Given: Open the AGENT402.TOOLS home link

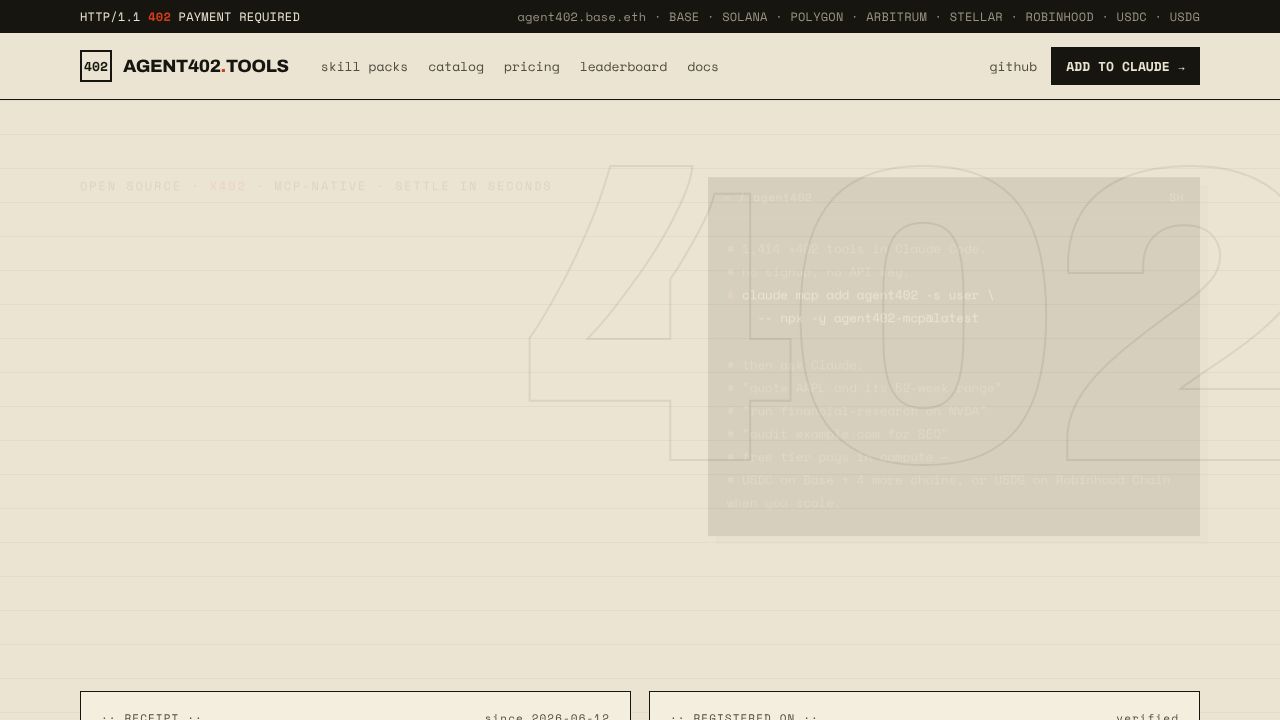Looking at the screenshot, I should 206,66.
